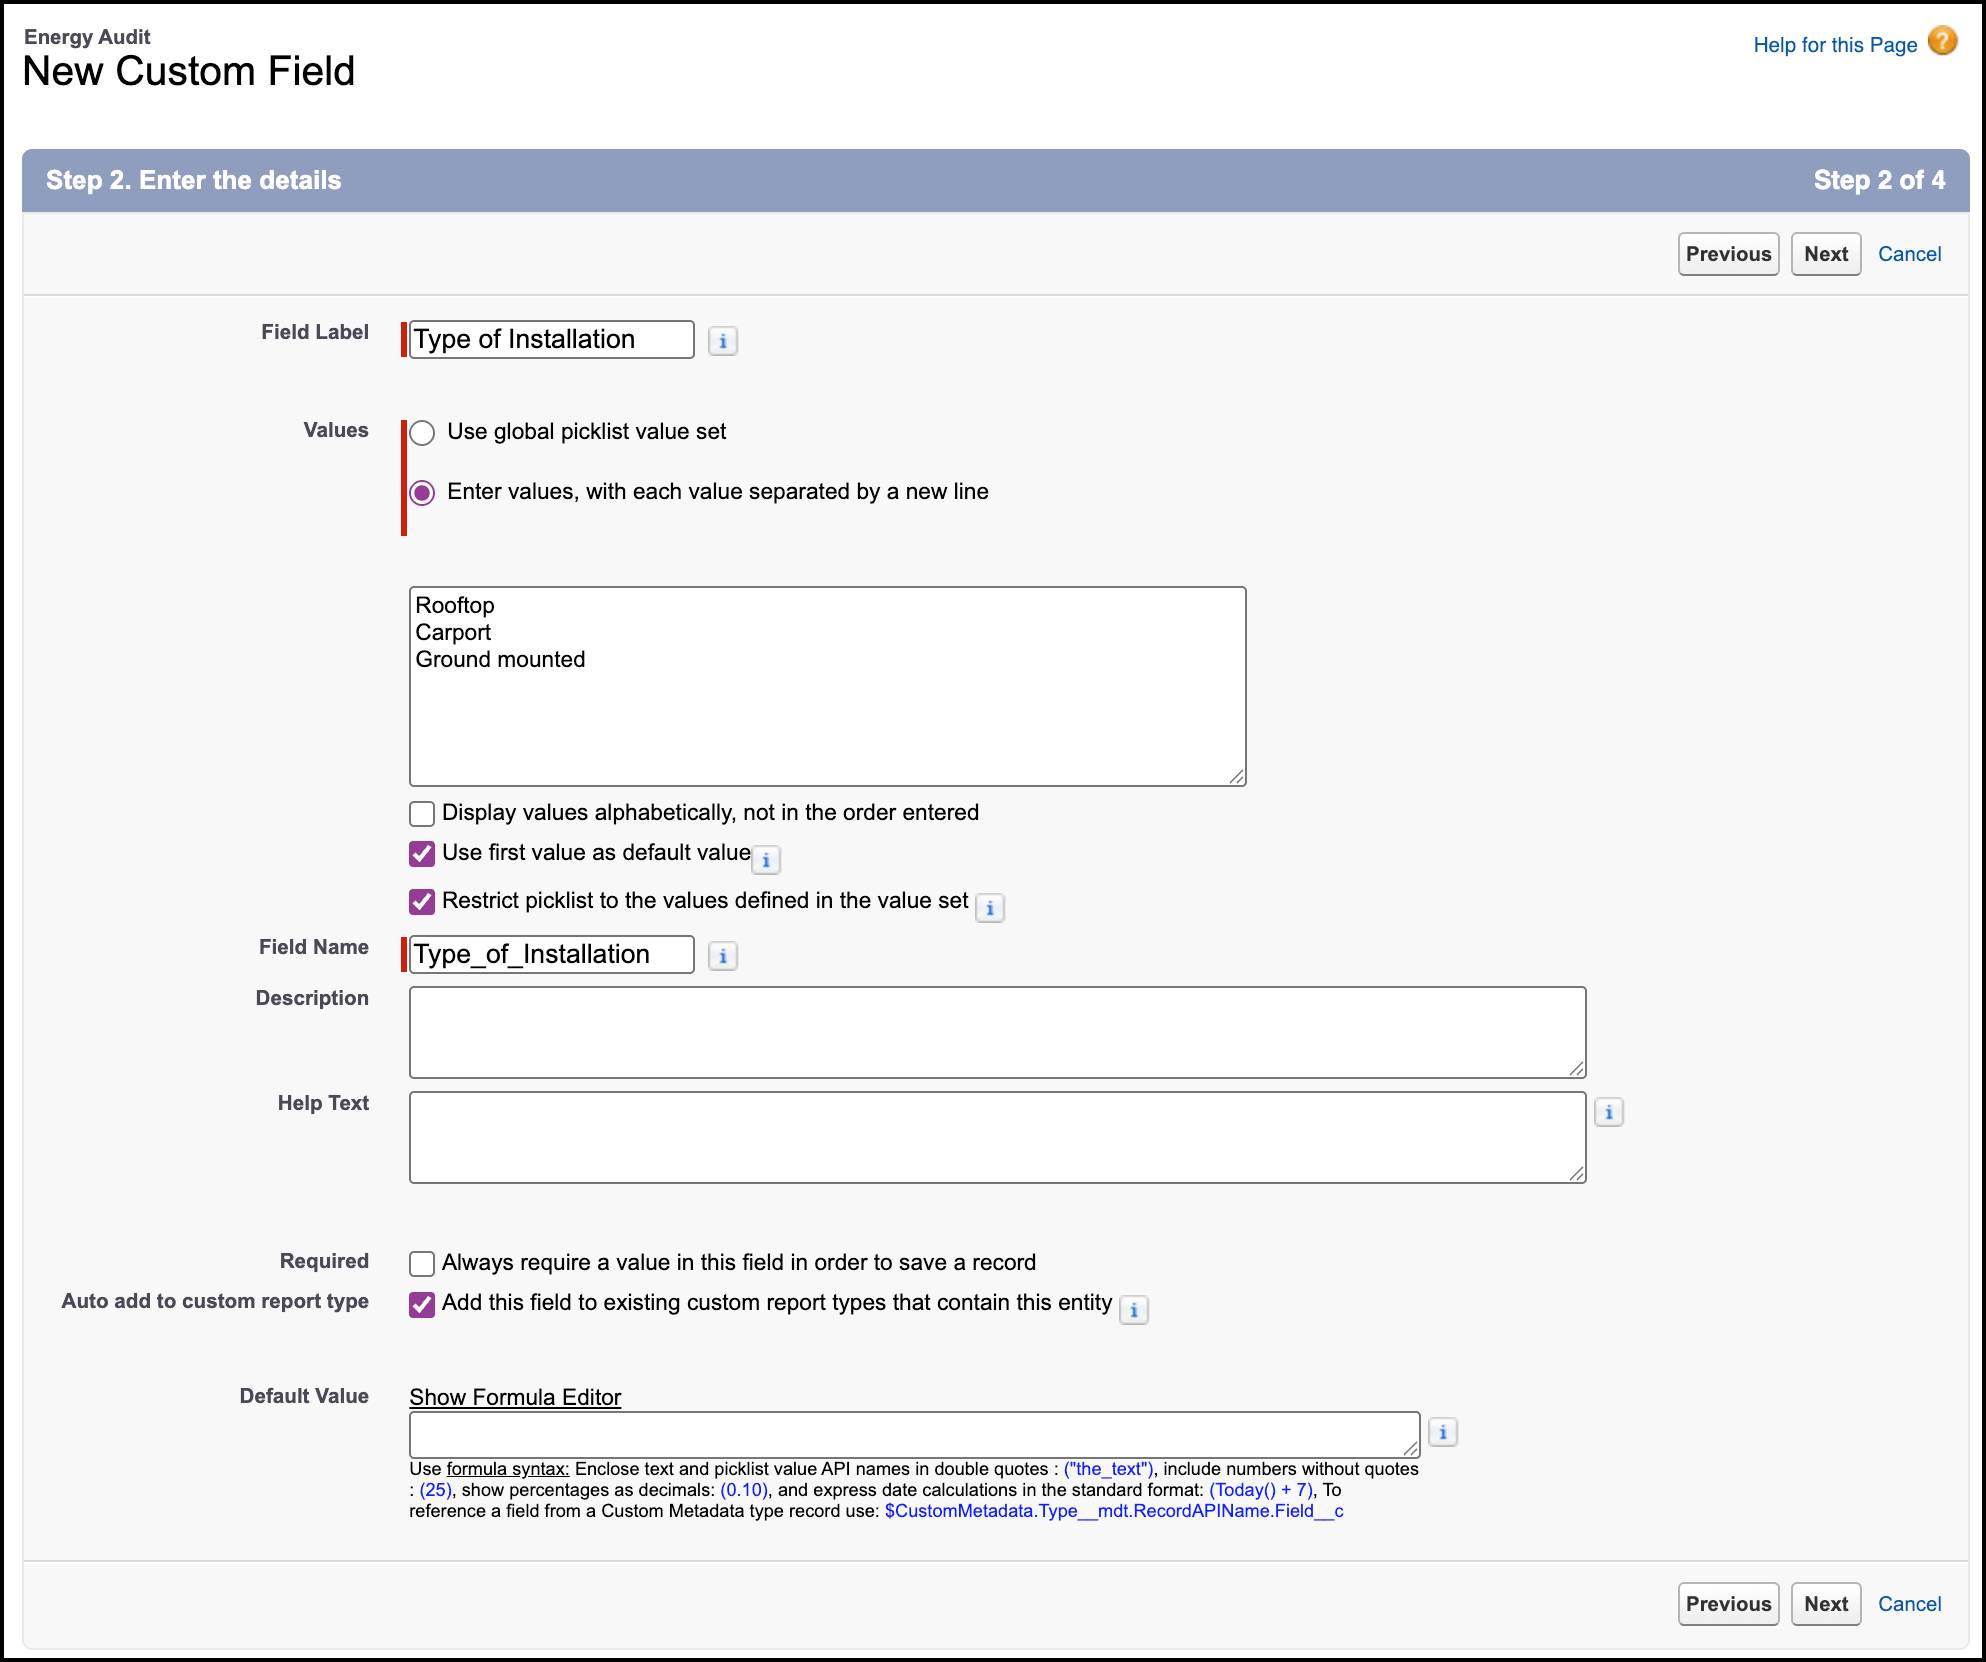Click in the Description text area
This screenshot has height=1662, width=1986.
997,1032
